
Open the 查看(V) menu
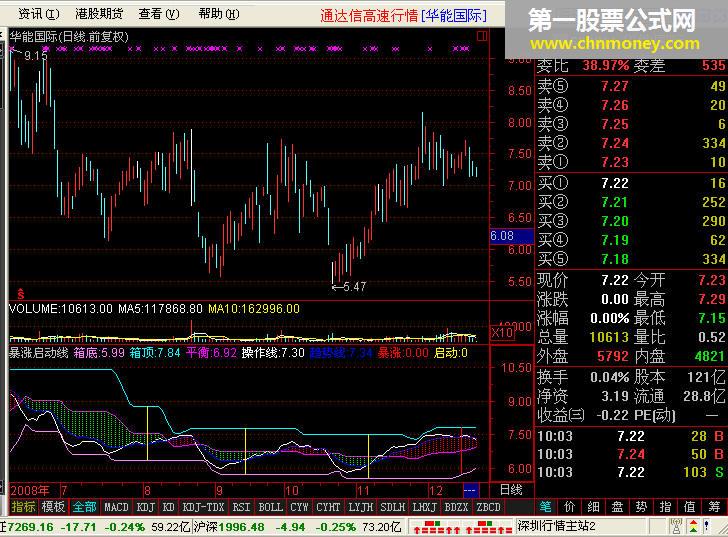[x=159, y=14]
